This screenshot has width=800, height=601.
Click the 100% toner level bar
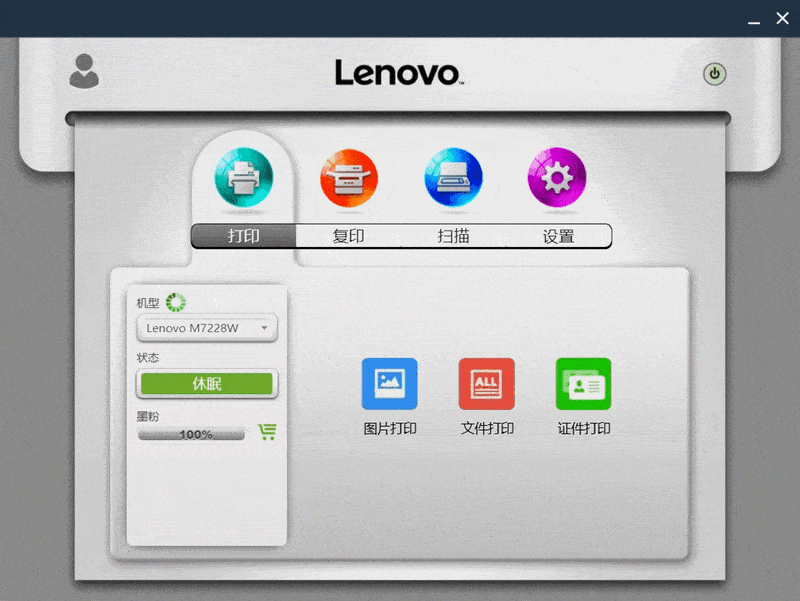click(191, 435)
